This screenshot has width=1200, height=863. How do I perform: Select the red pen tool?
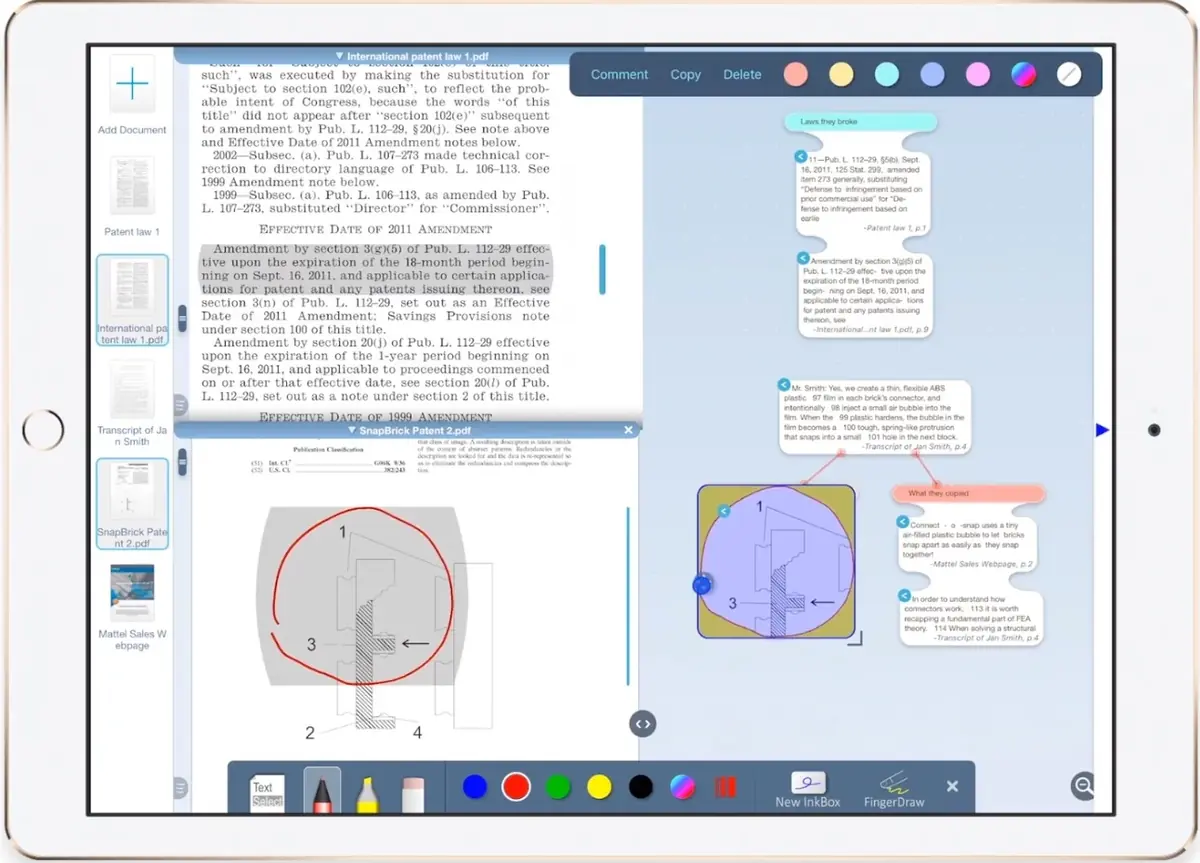click(322, 790)
